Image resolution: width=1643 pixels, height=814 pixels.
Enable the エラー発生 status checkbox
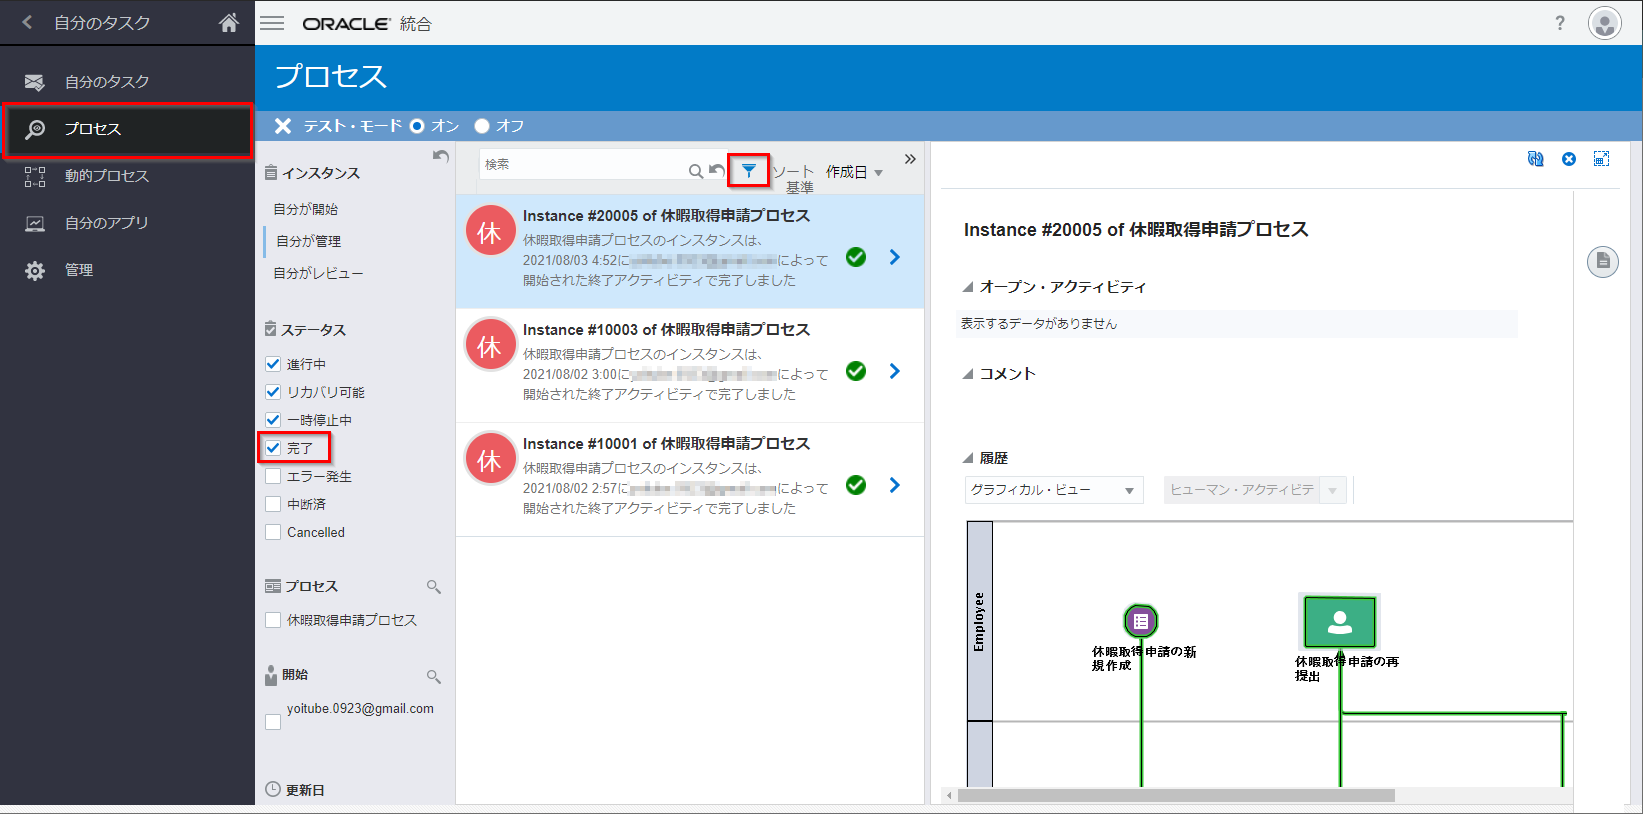273,476
